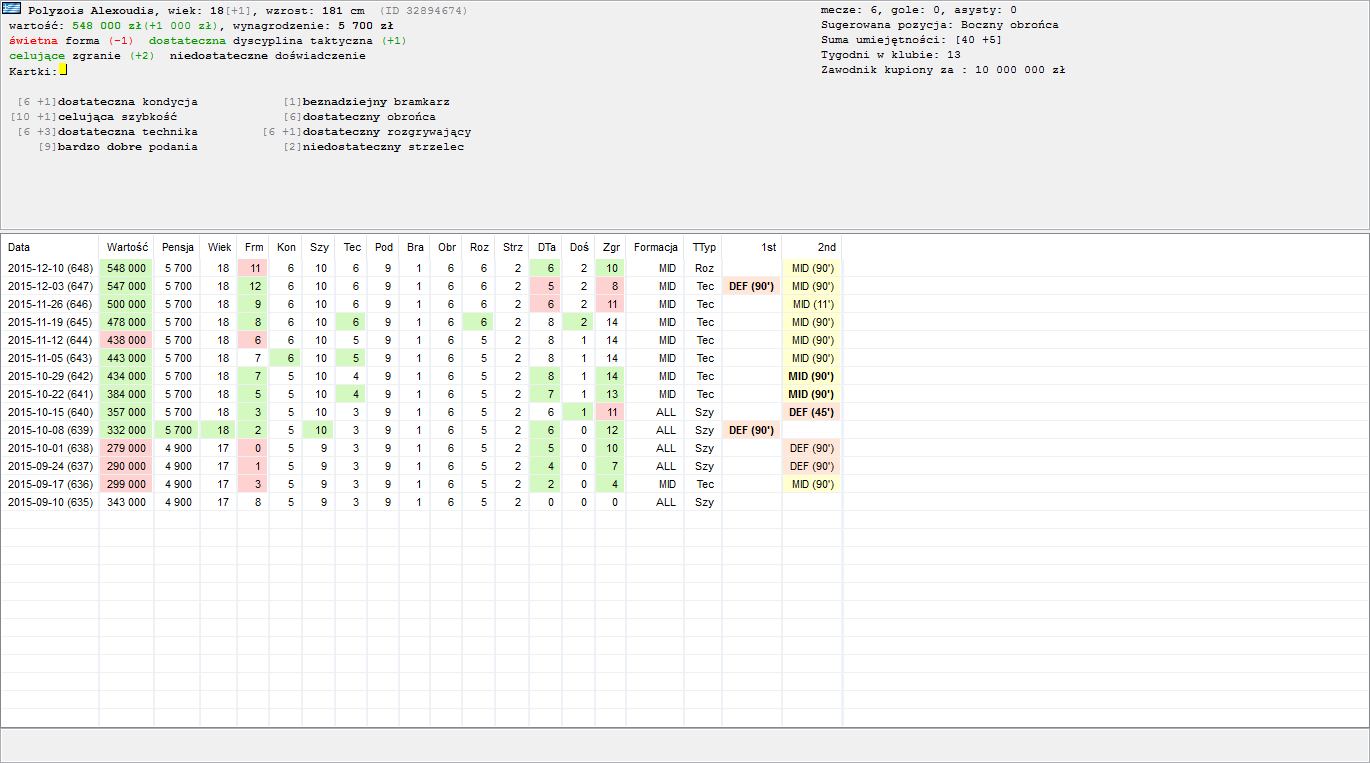Click the Pensja column header

point(178,247)
